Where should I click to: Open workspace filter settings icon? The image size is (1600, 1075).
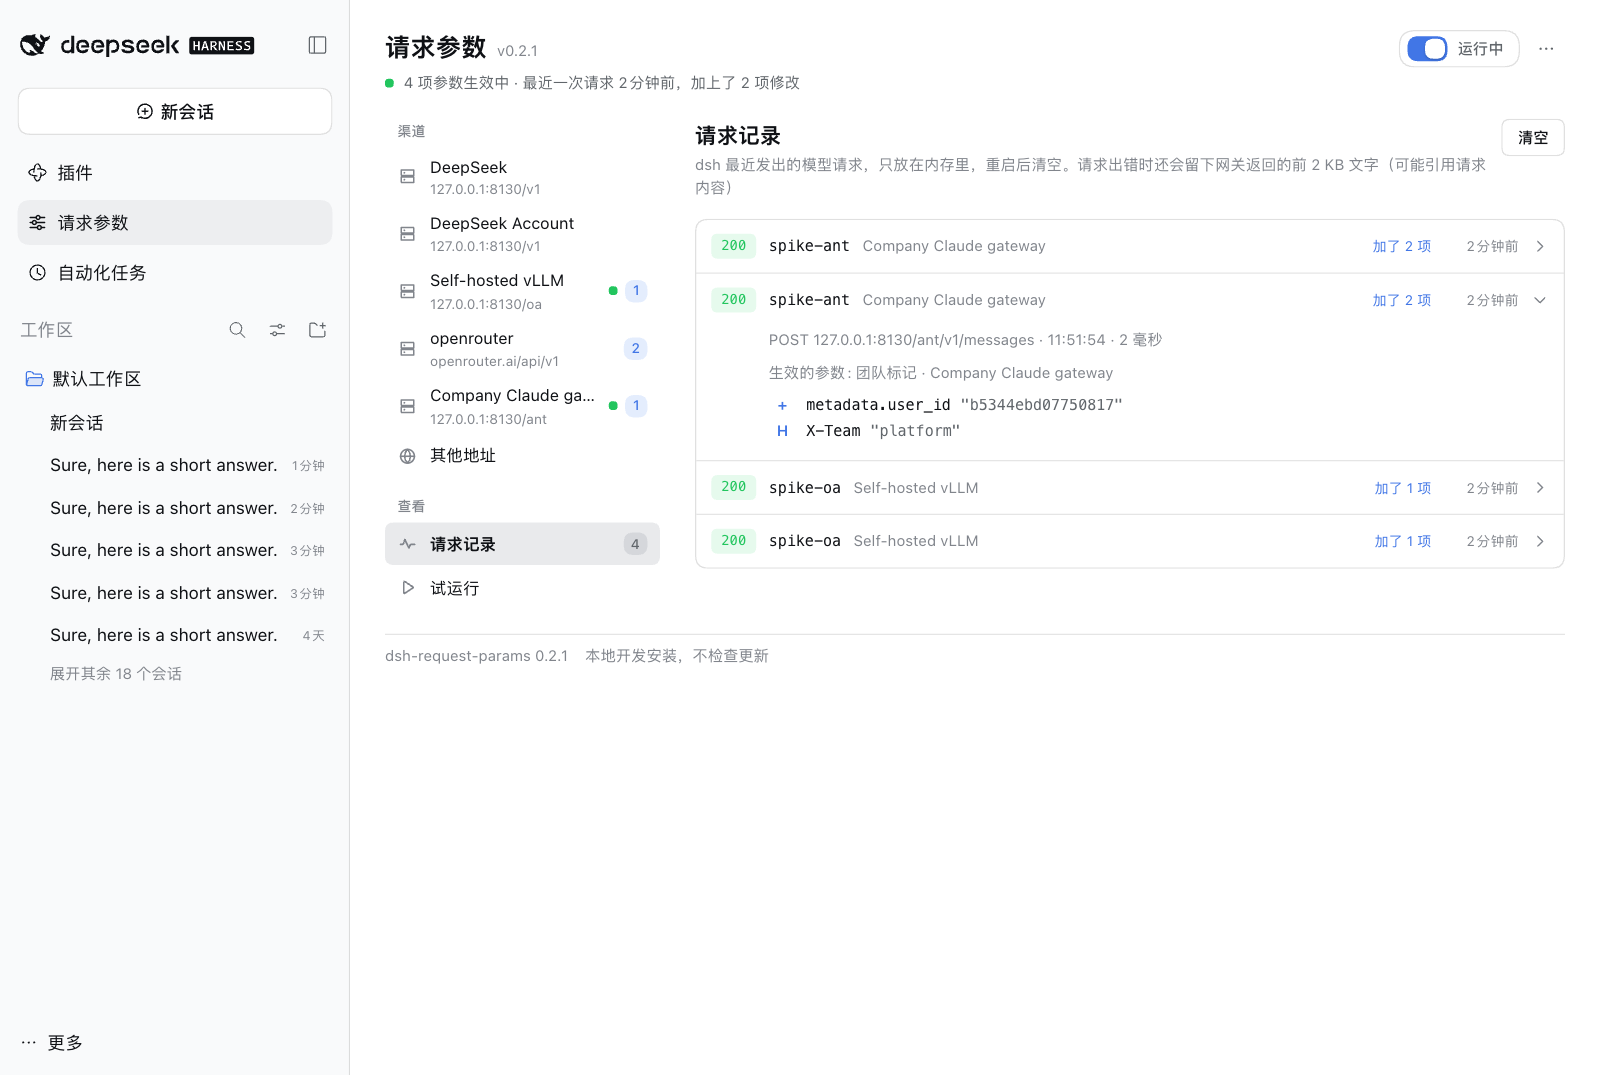pos(277,330)
